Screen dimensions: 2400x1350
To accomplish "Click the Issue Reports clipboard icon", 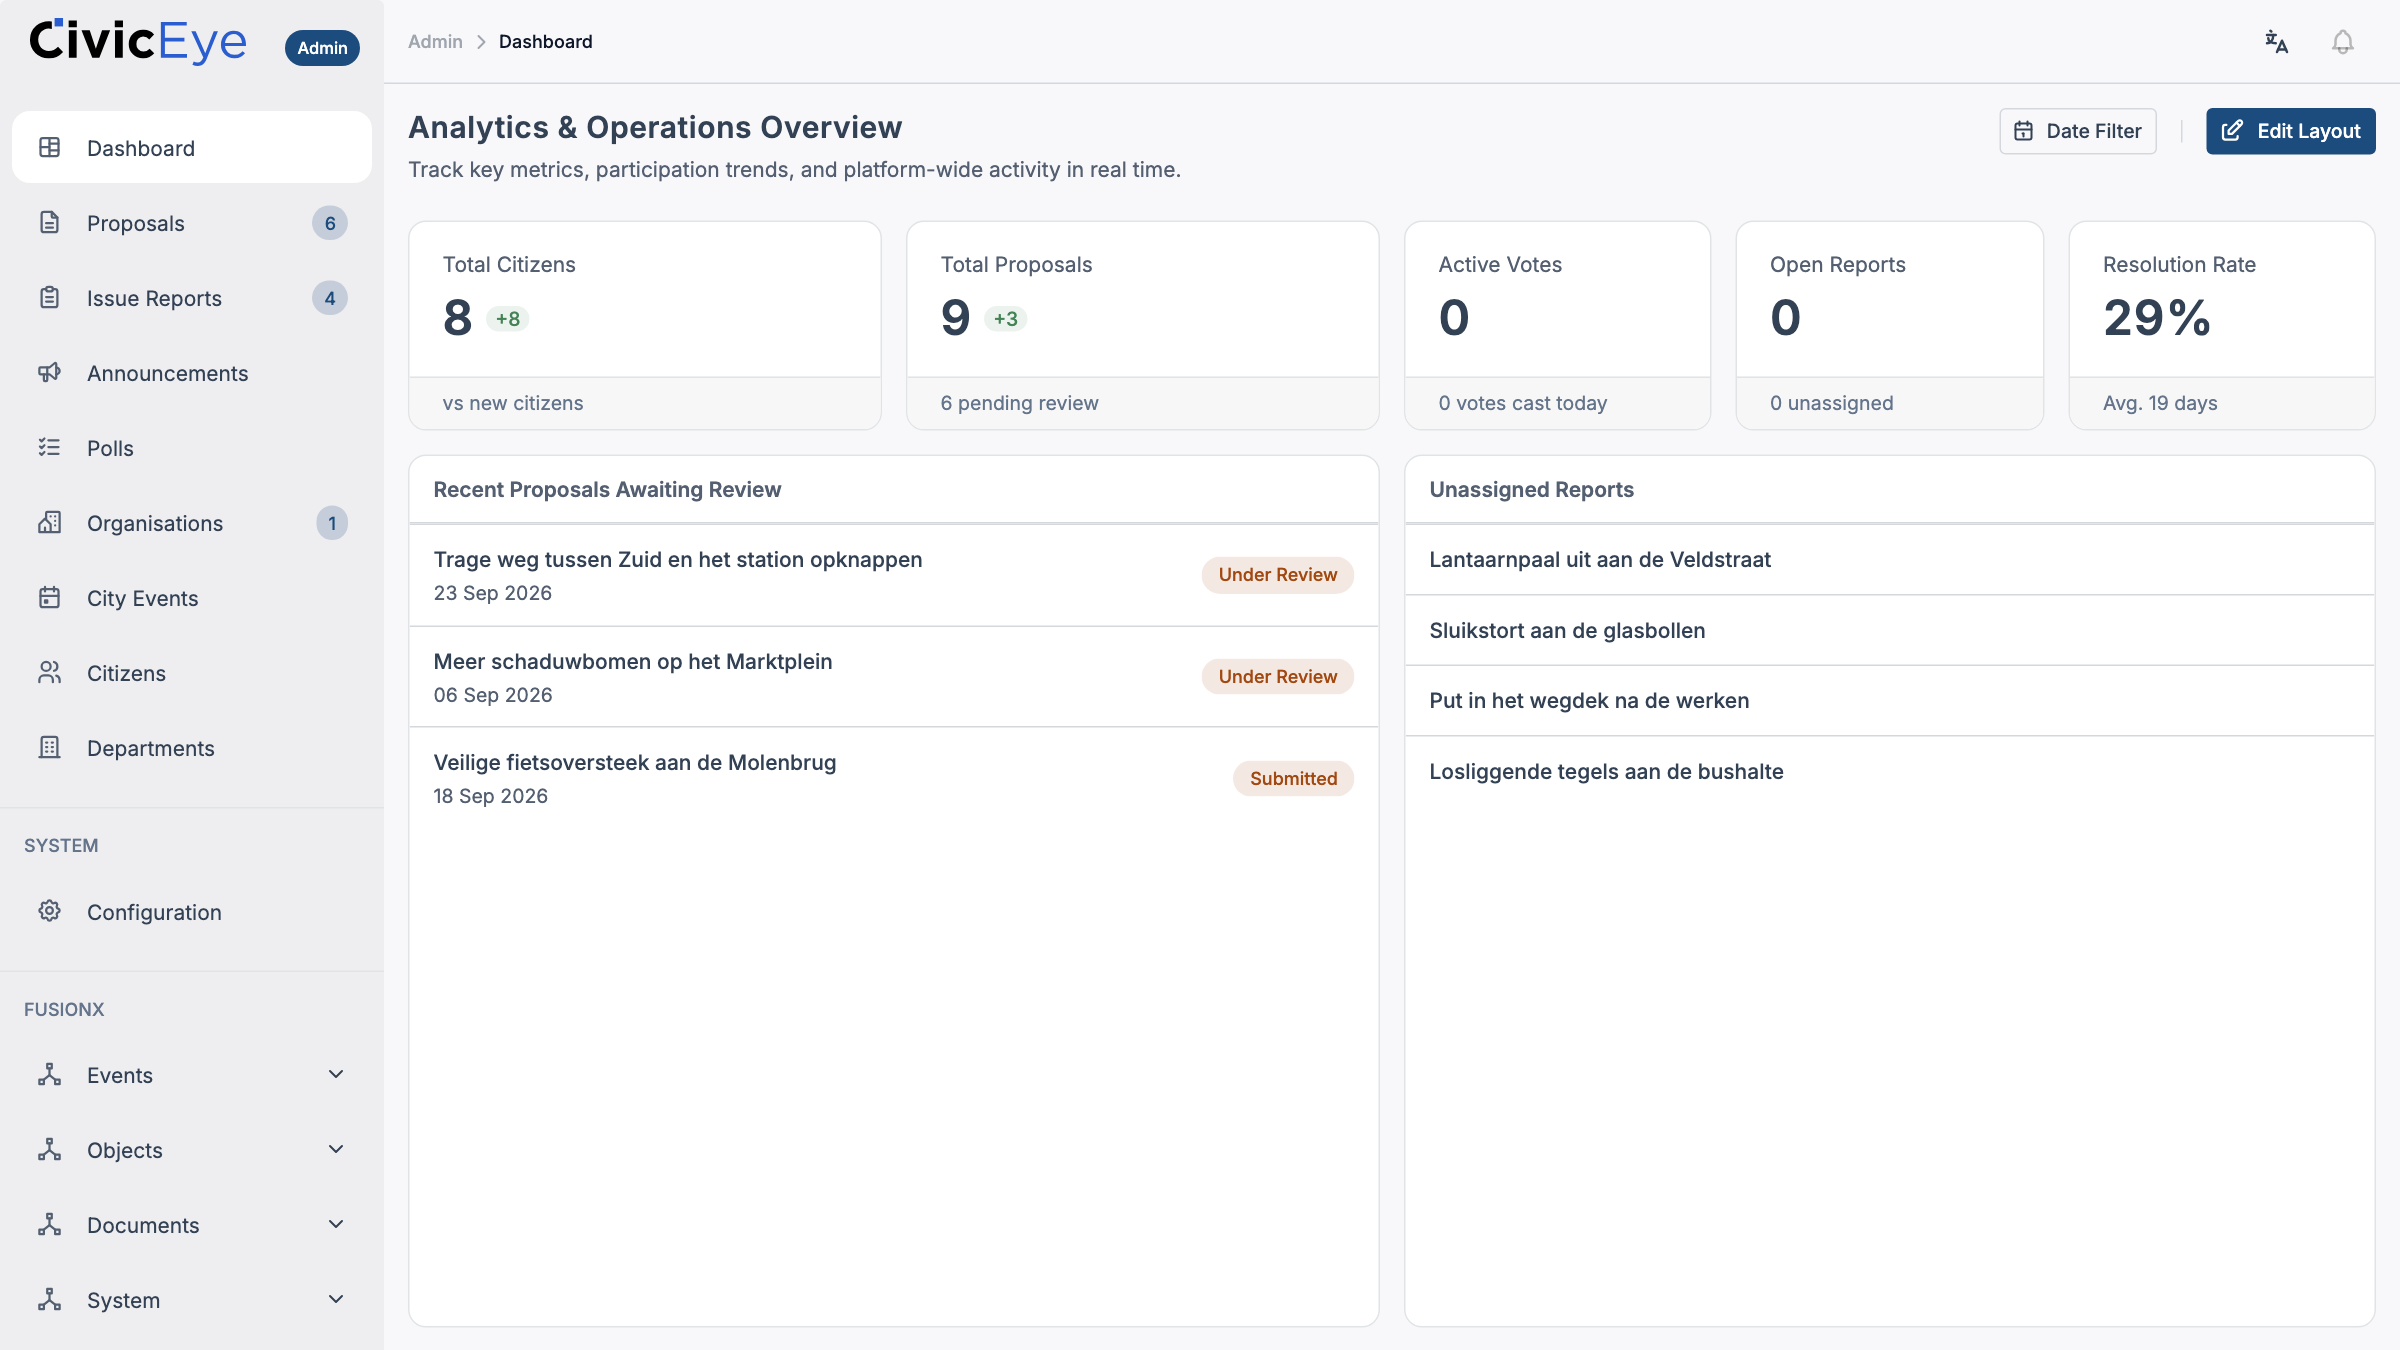I will tap(50, 298).
